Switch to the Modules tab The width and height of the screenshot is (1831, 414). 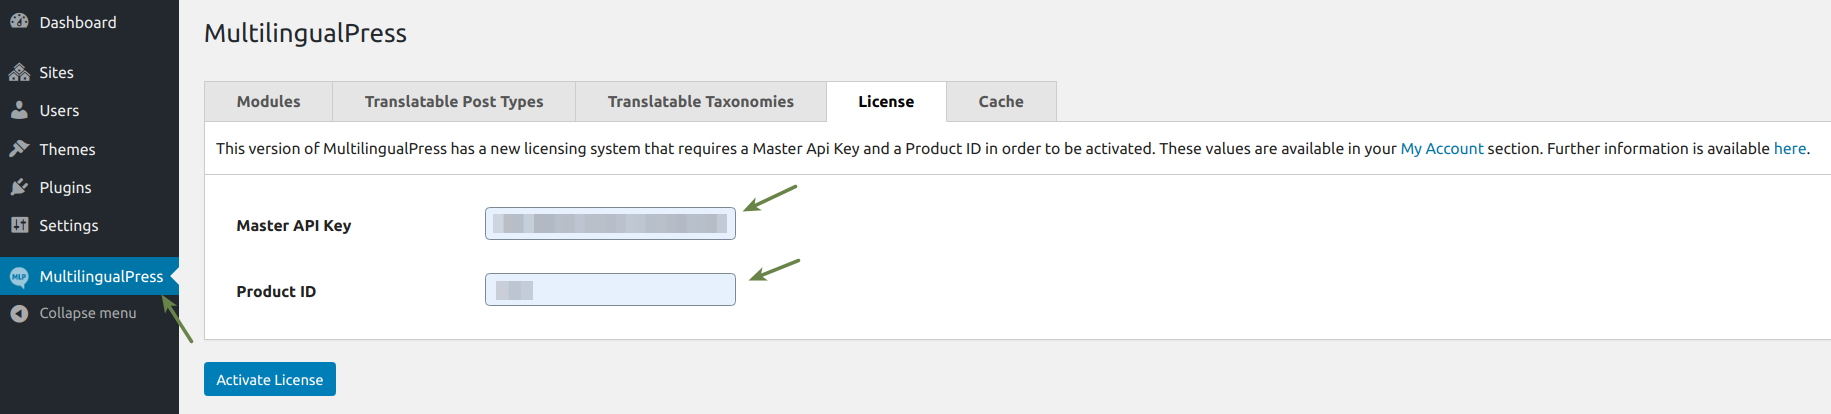pos(268,101)
